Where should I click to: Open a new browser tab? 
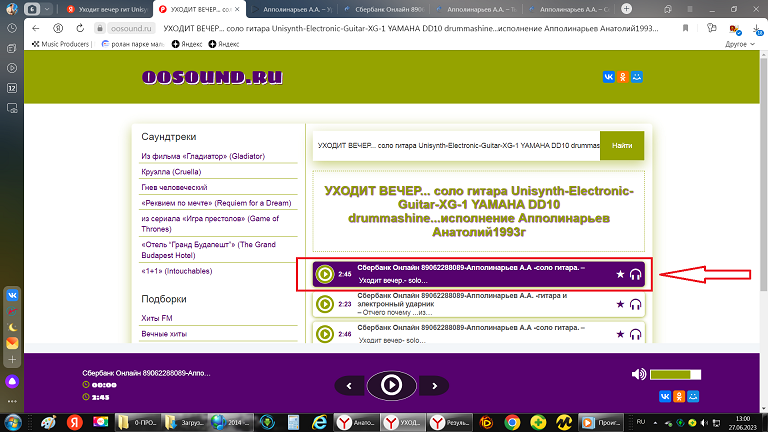[626, 9]
